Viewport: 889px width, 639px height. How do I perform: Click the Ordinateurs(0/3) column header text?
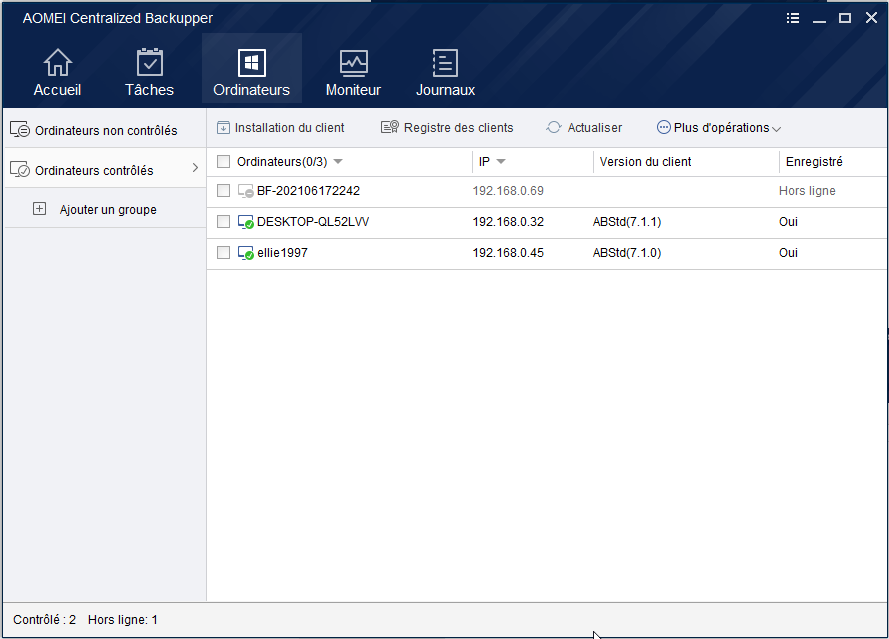point(282,162)
